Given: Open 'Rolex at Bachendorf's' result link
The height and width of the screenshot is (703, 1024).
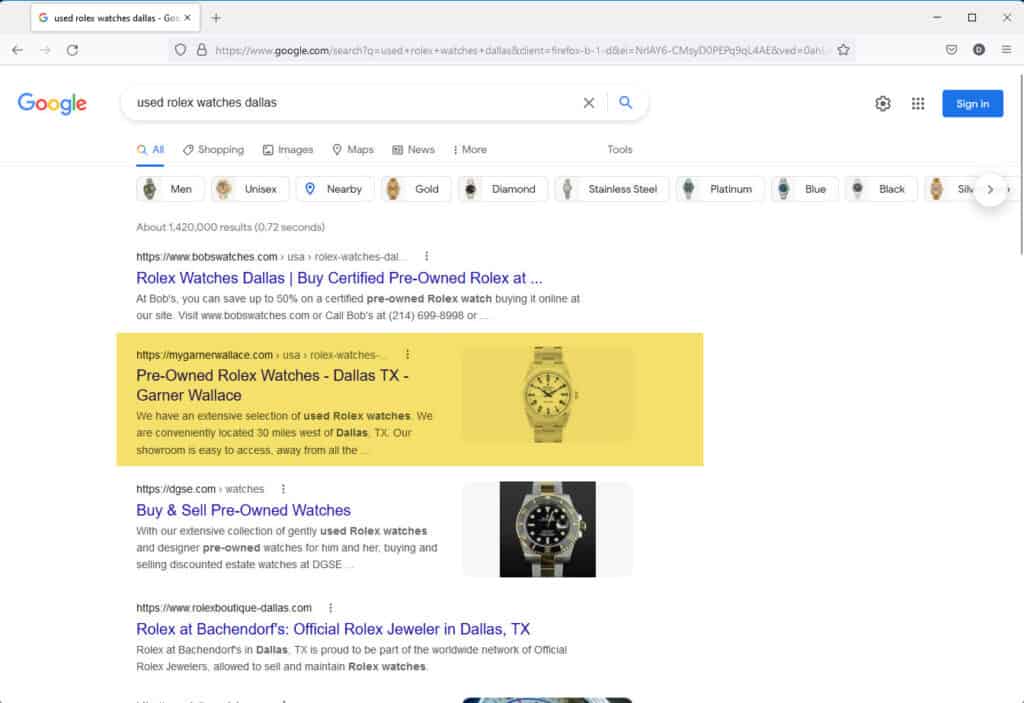Looking at the screenshot, I should click(x=333, y=629).
